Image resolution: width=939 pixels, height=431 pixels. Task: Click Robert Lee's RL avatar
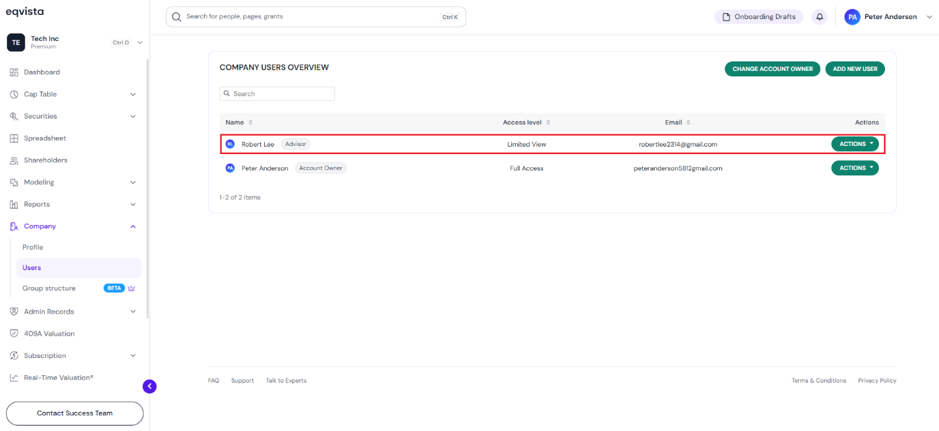(230, 144)
